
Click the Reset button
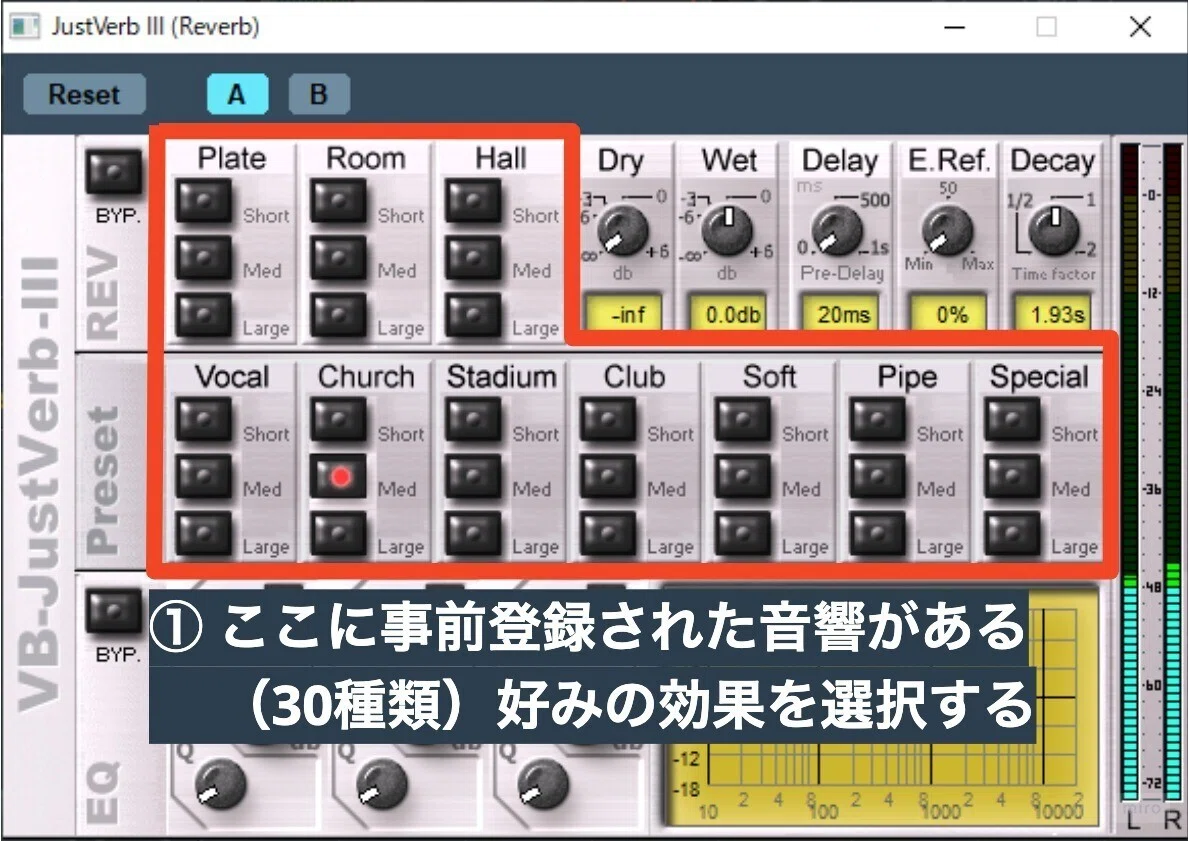(x=84, y=95)
